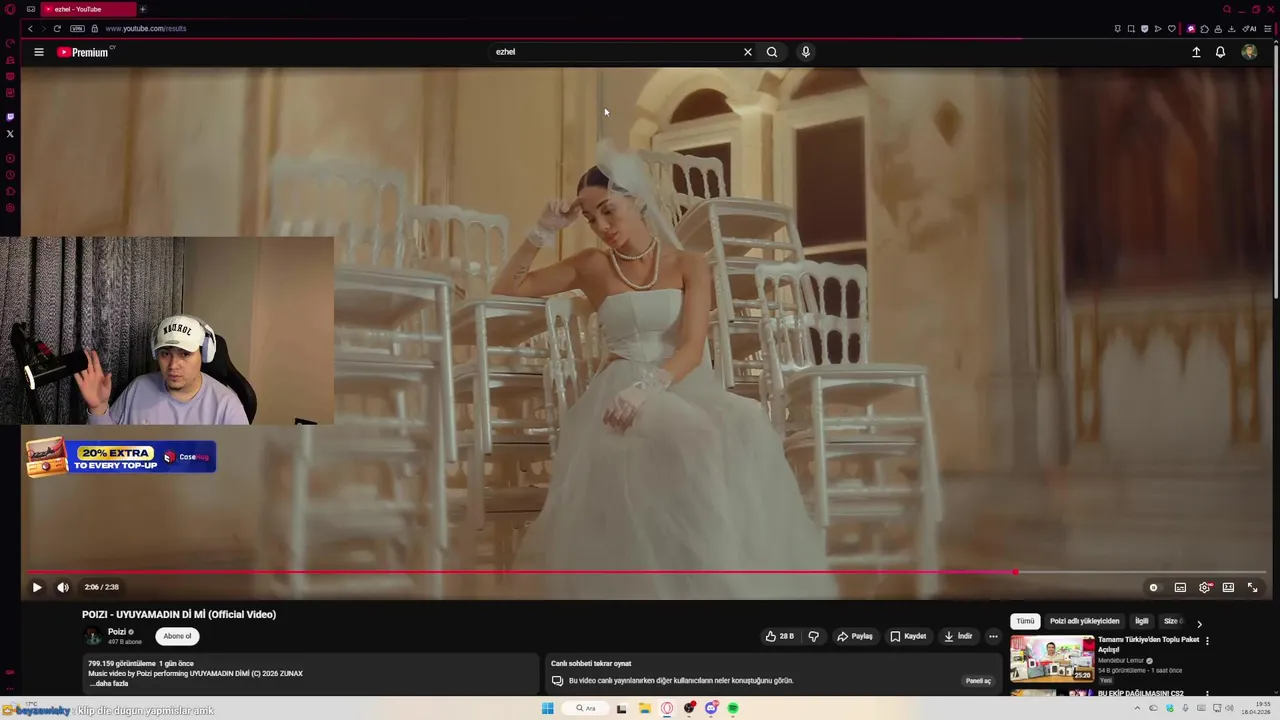Viewport: 1280px width, 720px height.
Task: Switch to the ezhel - YouTube tab
Action: [90, 9]
